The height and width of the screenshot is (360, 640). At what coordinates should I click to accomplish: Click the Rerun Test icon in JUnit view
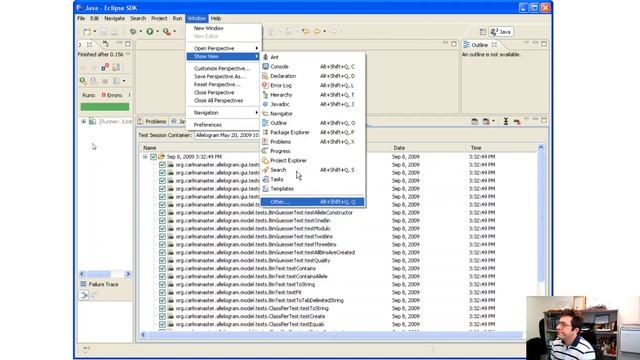pyautogui.click(x=83, y=81)
